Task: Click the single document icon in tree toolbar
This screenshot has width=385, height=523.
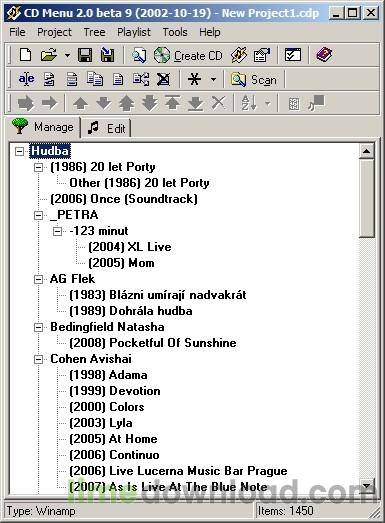Action: (x=117, y=79)
